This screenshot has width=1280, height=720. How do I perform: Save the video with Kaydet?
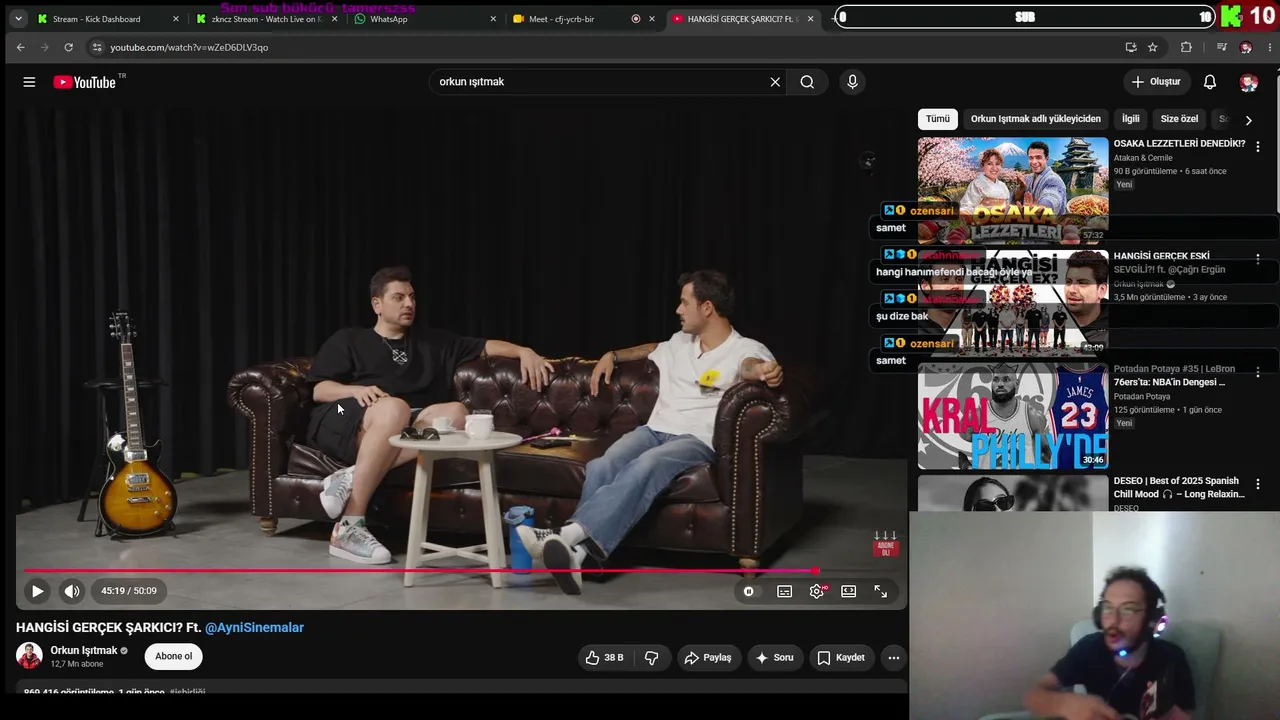(x=841, y=657)
